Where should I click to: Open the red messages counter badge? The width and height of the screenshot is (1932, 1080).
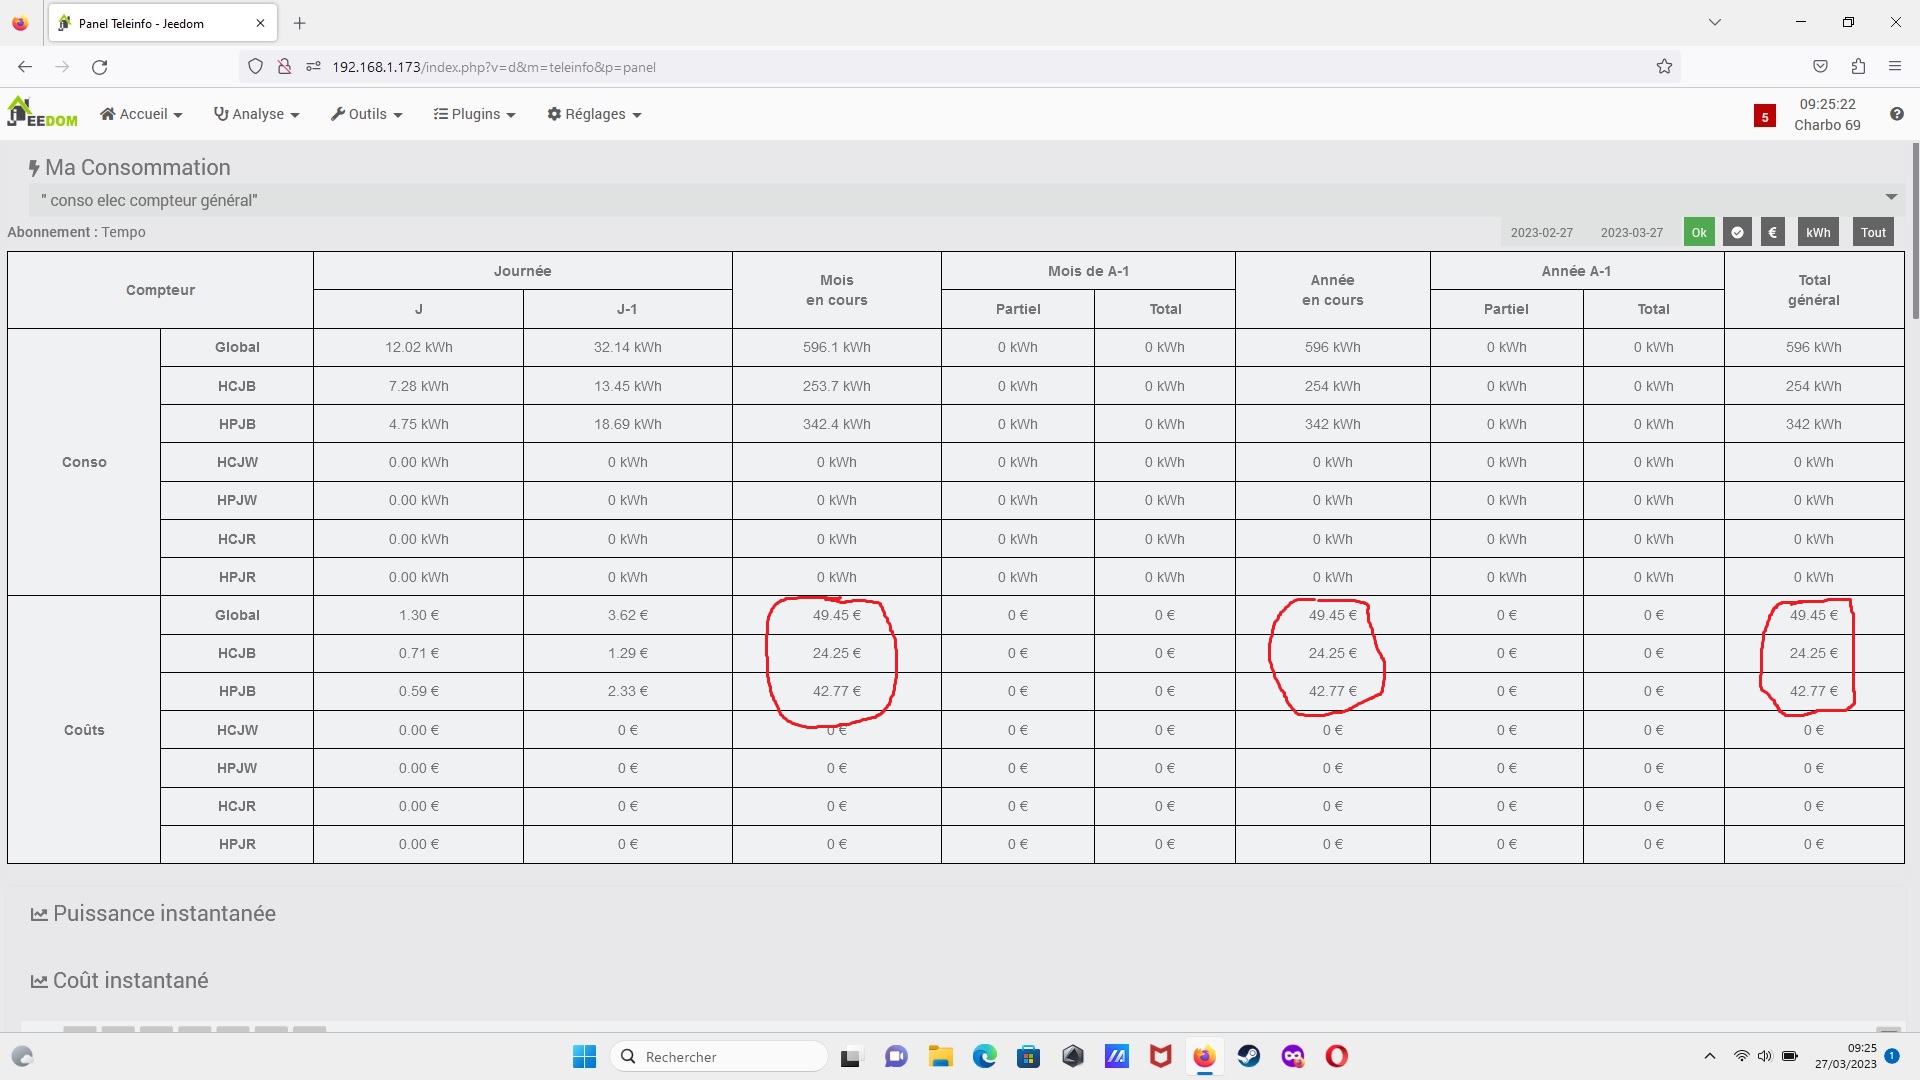[x=1764, y=116]
